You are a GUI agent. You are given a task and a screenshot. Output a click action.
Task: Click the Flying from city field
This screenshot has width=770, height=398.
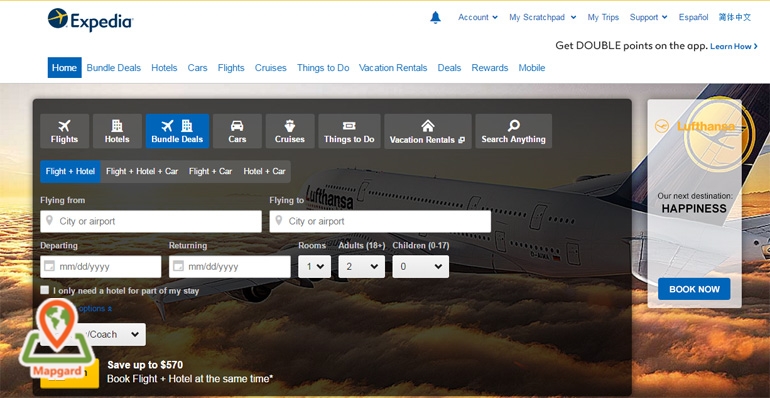point(151,221)
